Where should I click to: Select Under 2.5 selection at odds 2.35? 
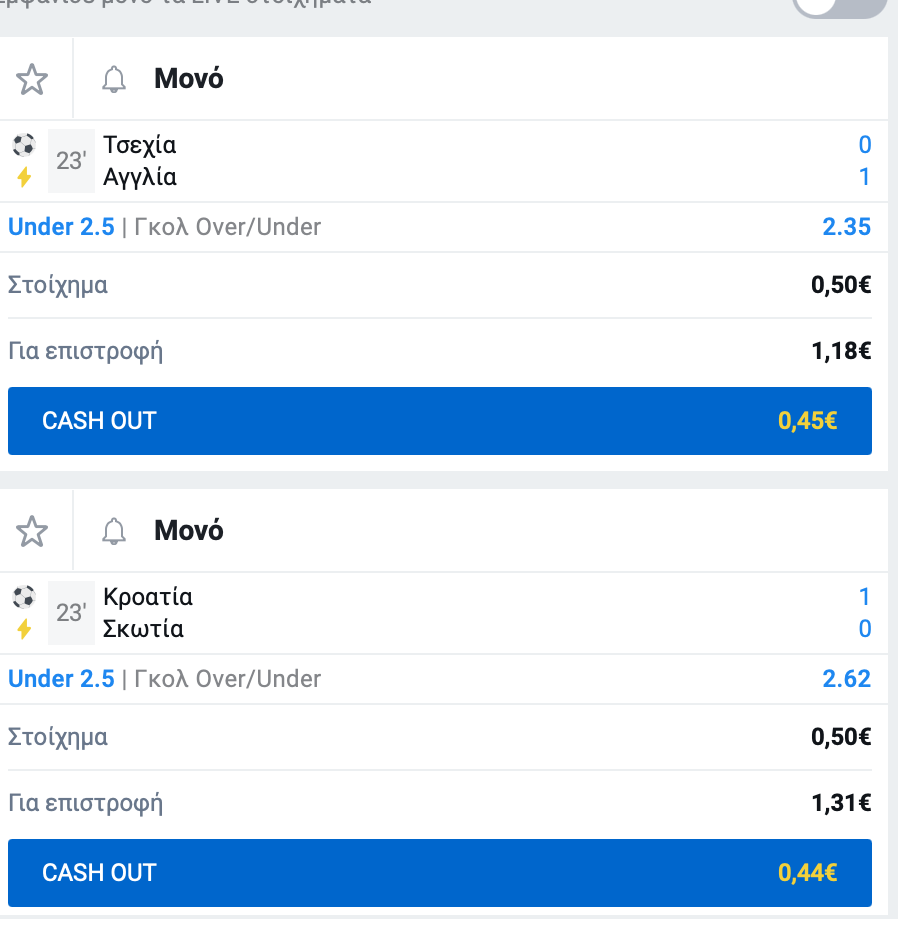click(x=61, y=227)
